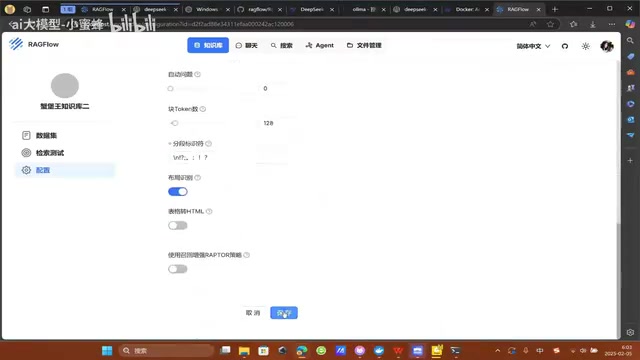
Task: Switch to the Docker browser tab
Action: [x=467, y=9]
